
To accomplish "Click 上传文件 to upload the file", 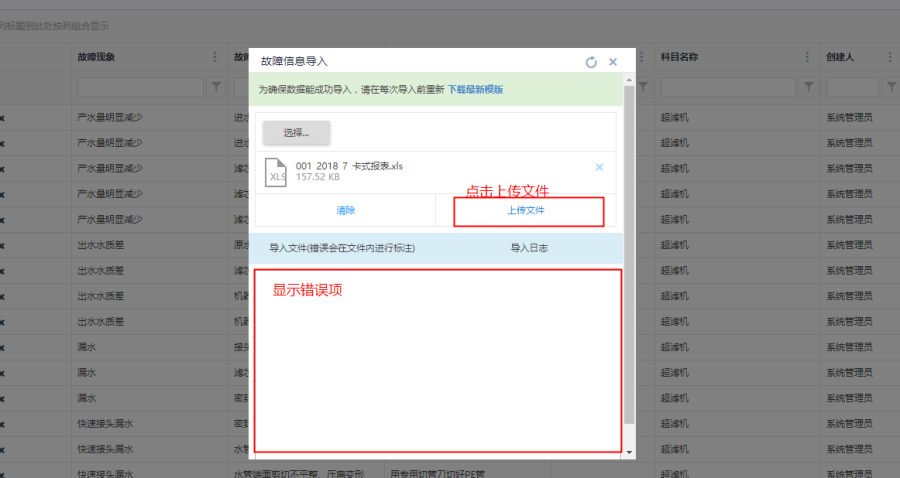I will (526, 211).
